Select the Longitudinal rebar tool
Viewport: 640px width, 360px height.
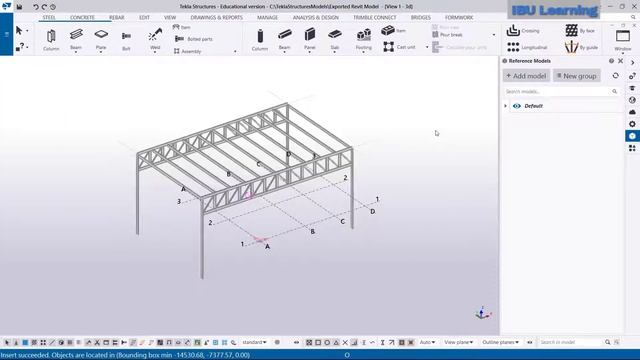pos(527,47)
